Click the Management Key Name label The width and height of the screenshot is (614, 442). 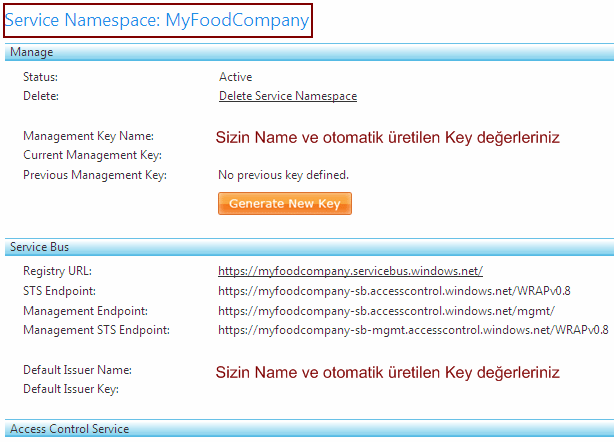click(x=88, y=136)
